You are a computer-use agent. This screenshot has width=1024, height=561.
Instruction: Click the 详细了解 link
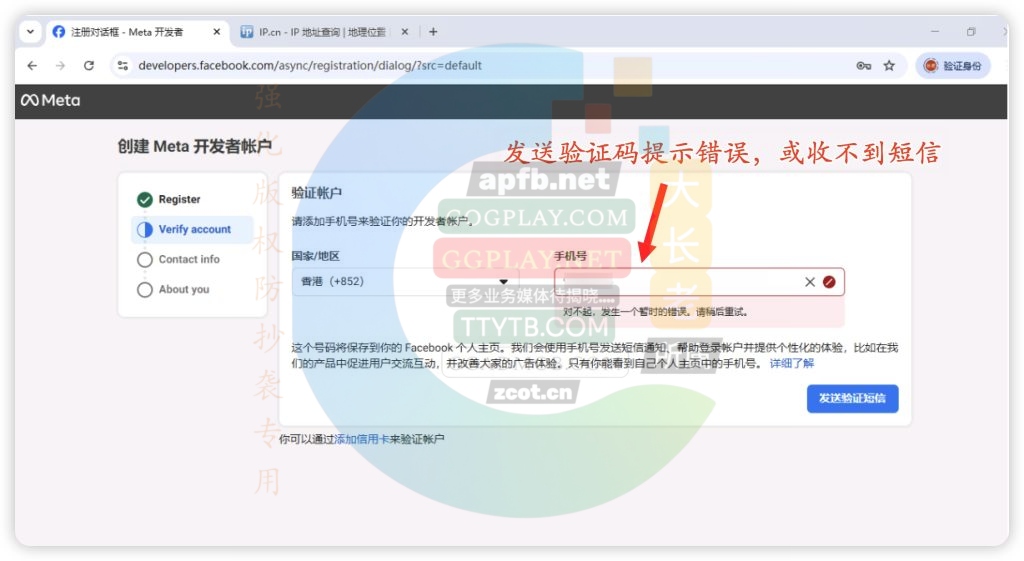point(791,364)
